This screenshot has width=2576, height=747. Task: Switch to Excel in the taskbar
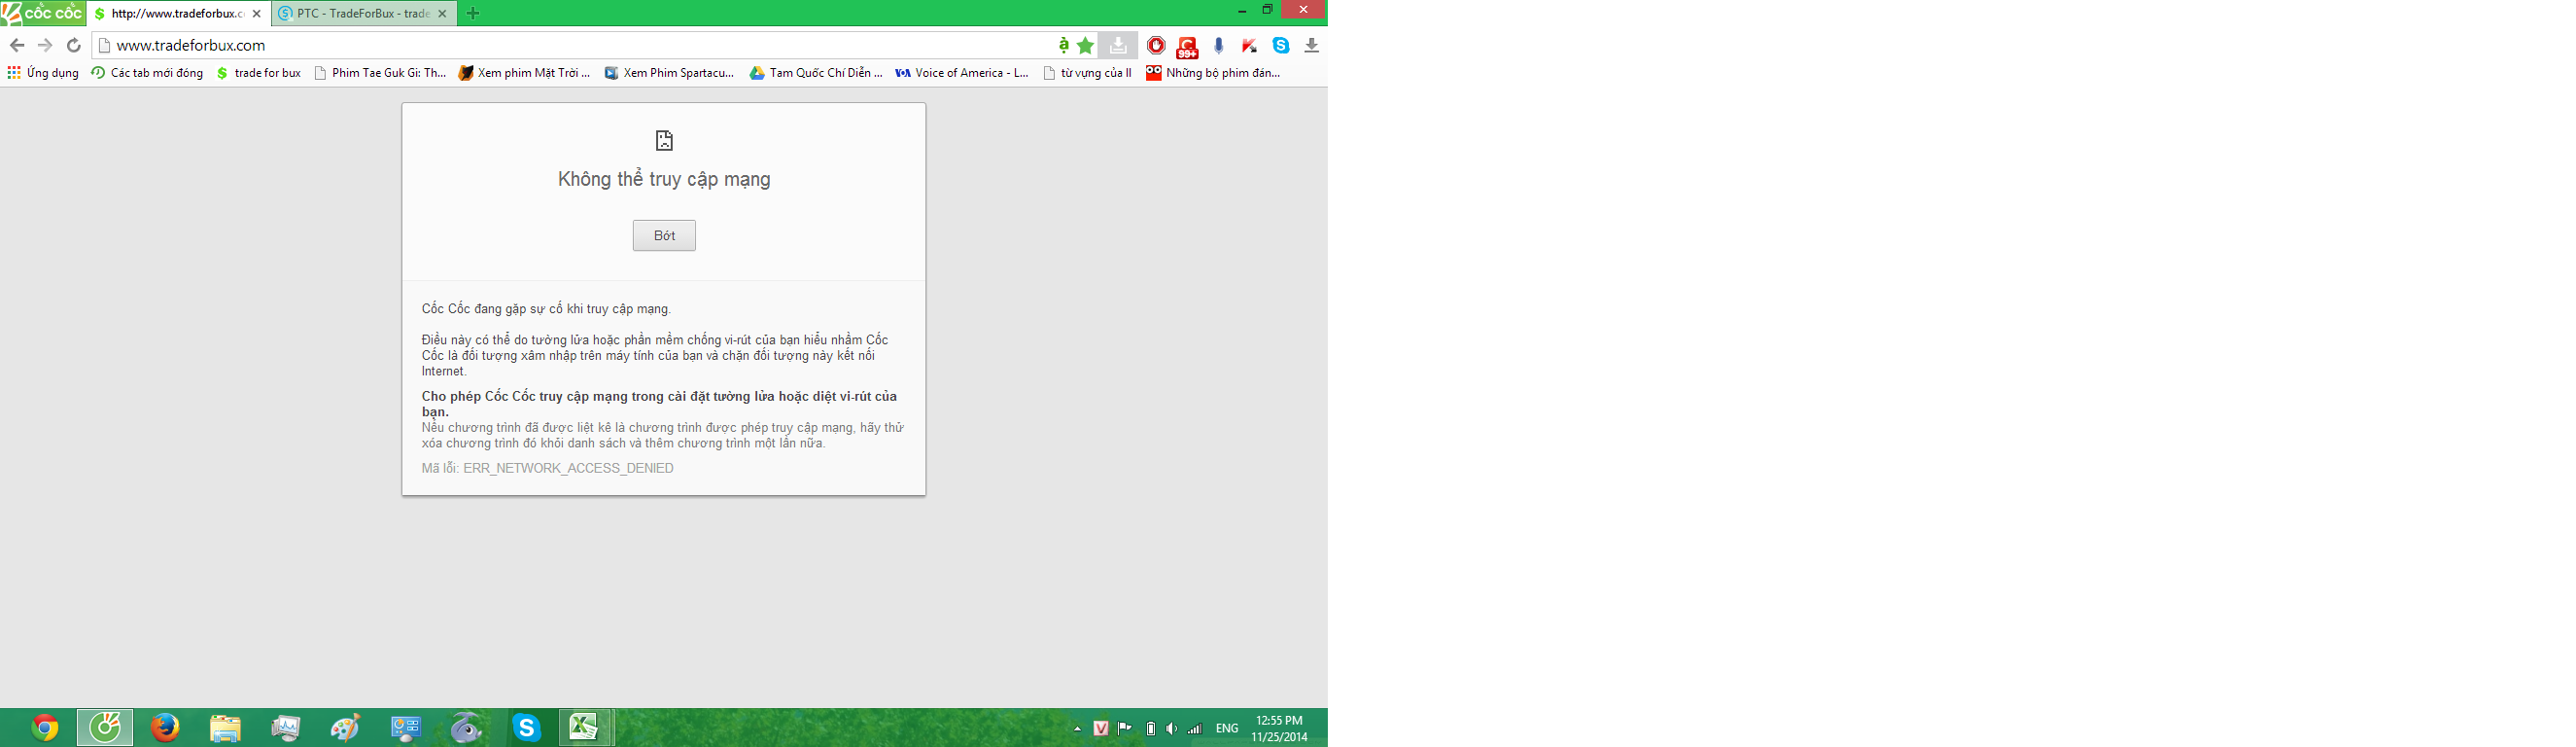tap(585, 727)
